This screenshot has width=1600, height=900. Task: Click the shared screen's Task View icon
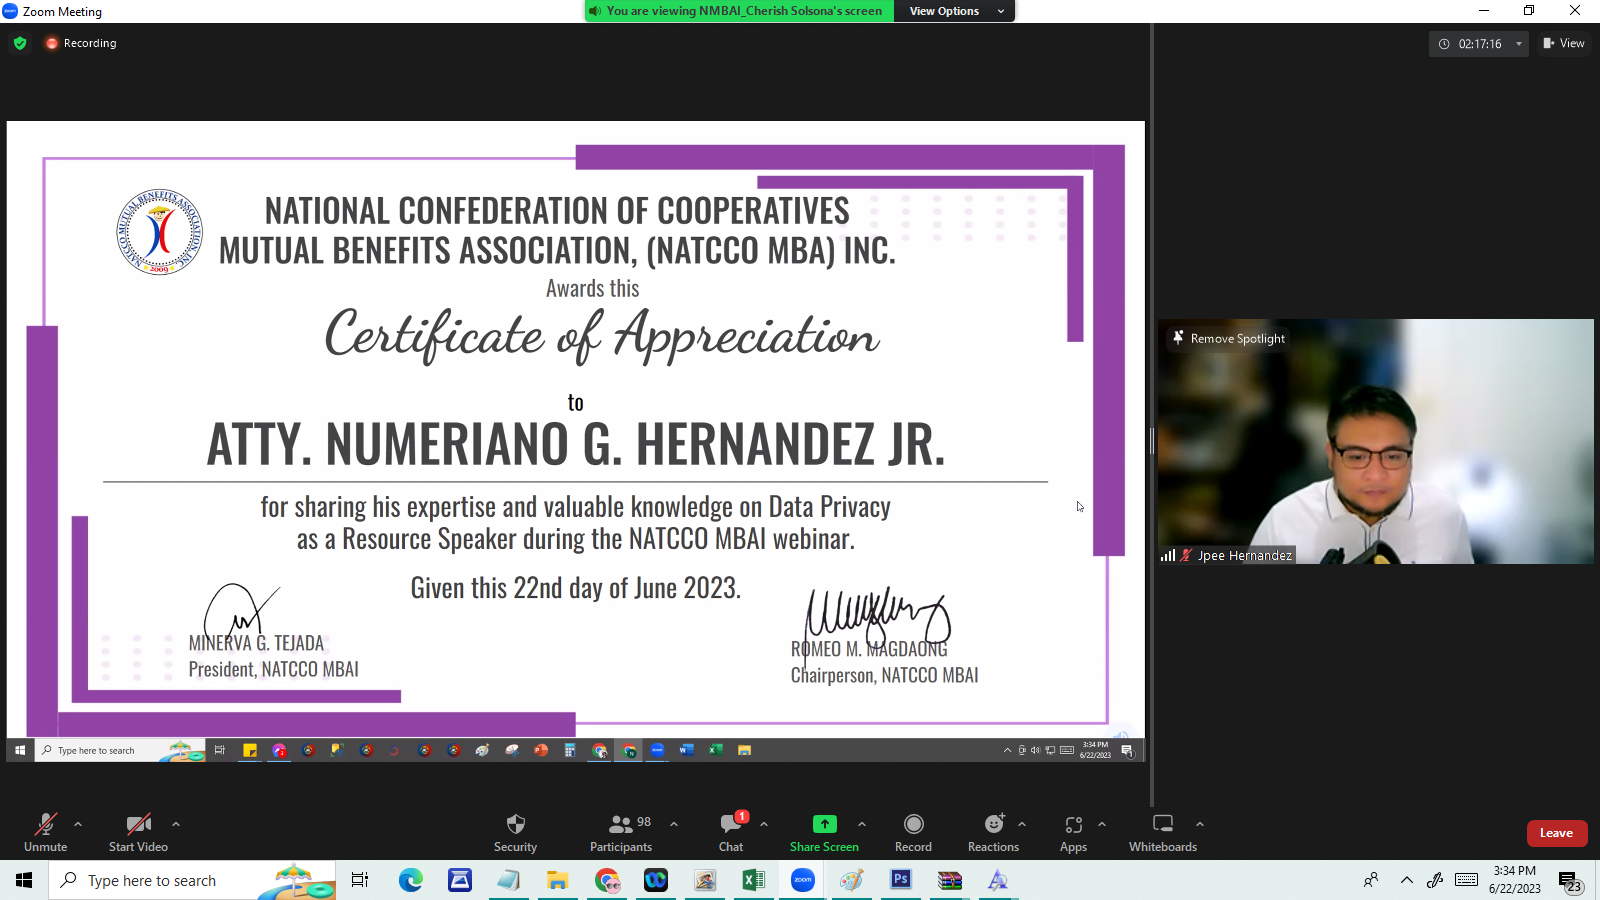pyautogui.click(x=219, y=750)
